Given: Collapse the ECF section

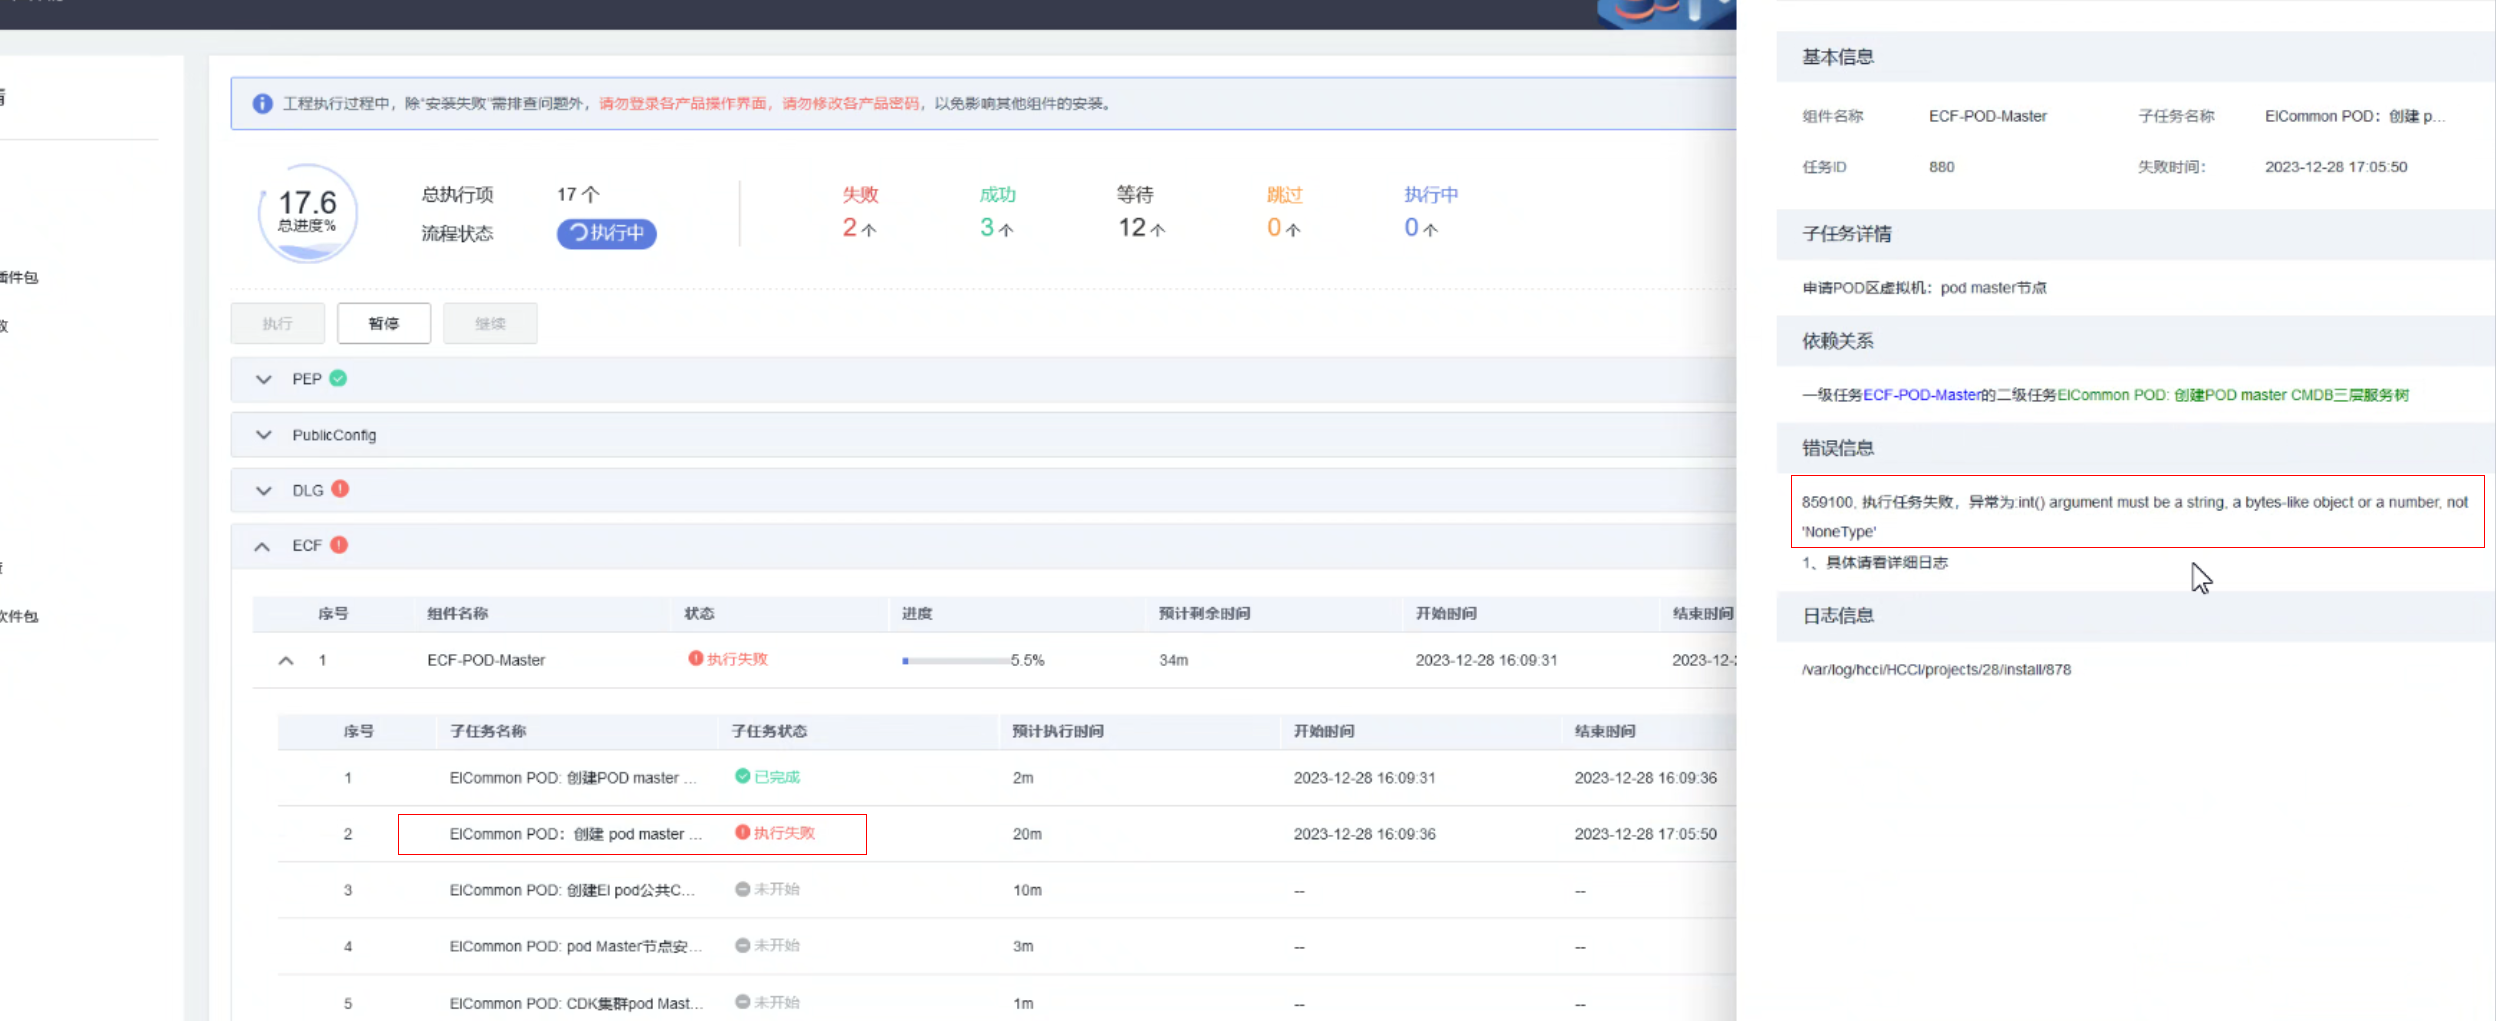Looking at the screenshot, I should [x=262, y=546].
